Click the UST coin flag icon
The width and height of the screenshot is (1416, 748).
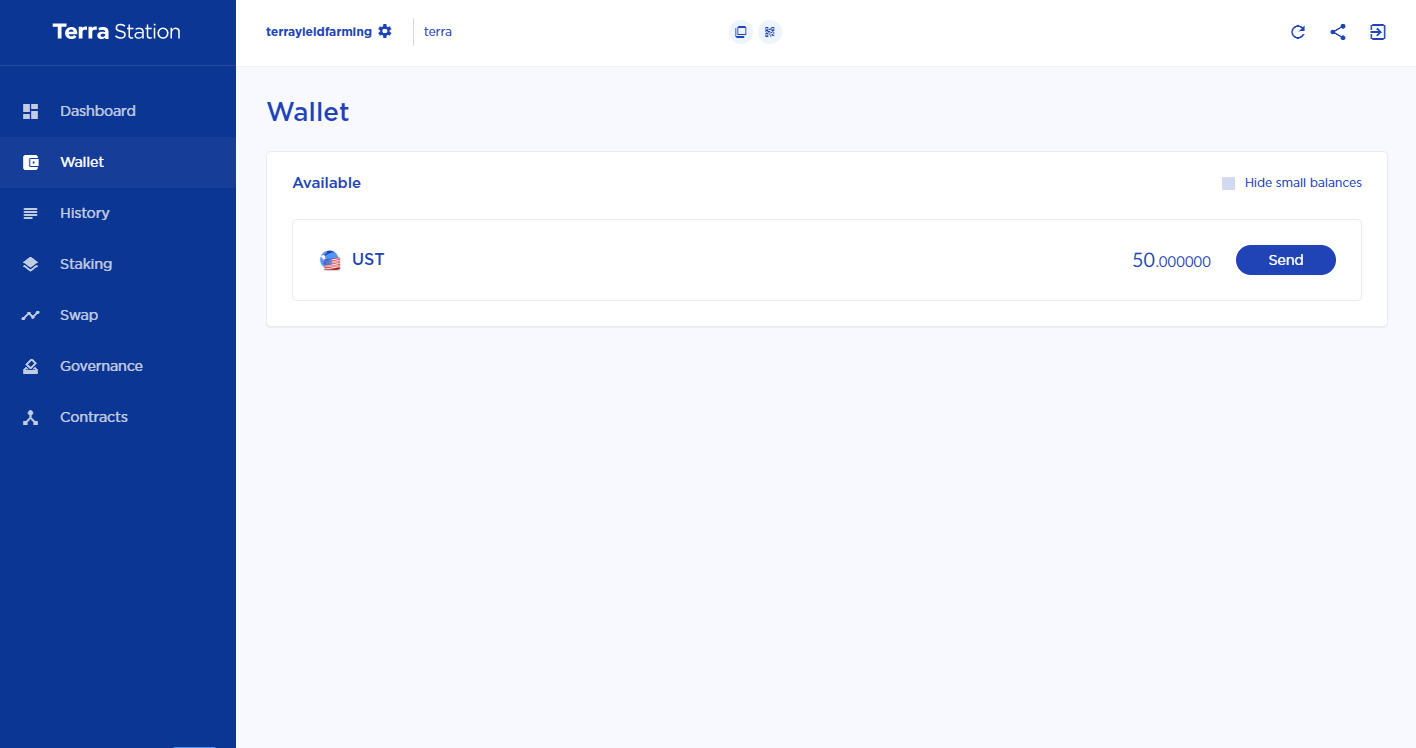pyautogui.click(x=330, y=260)
